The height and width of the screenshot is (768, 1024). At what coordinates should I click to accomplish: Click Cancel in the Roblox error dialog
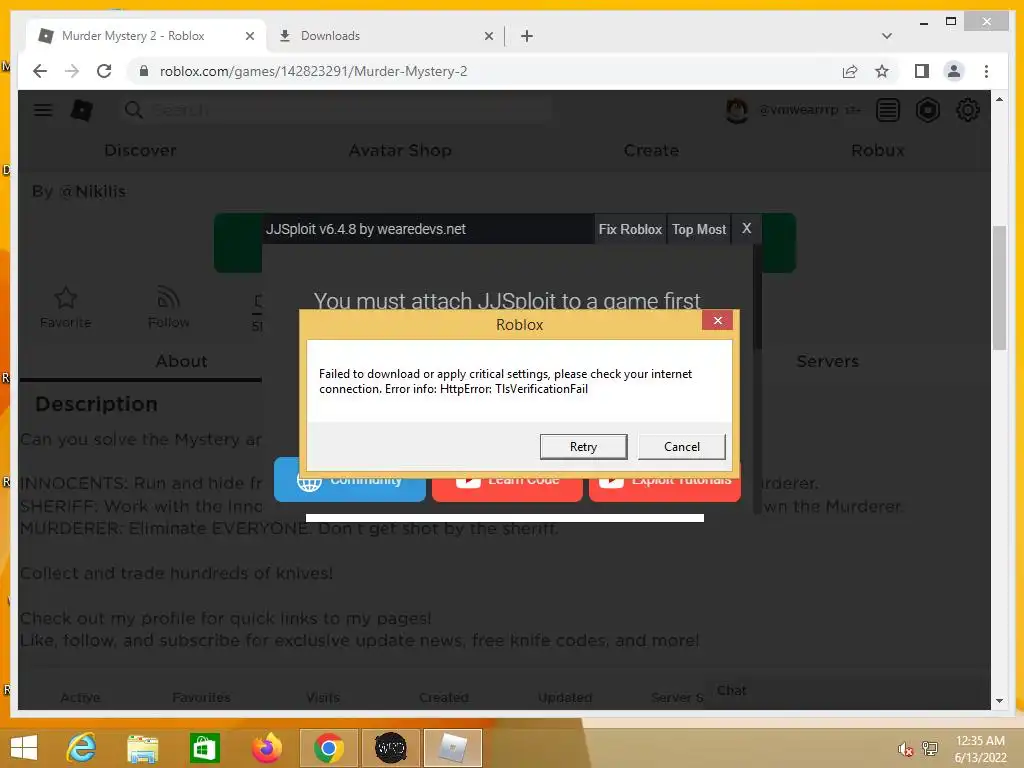point(681,447)
